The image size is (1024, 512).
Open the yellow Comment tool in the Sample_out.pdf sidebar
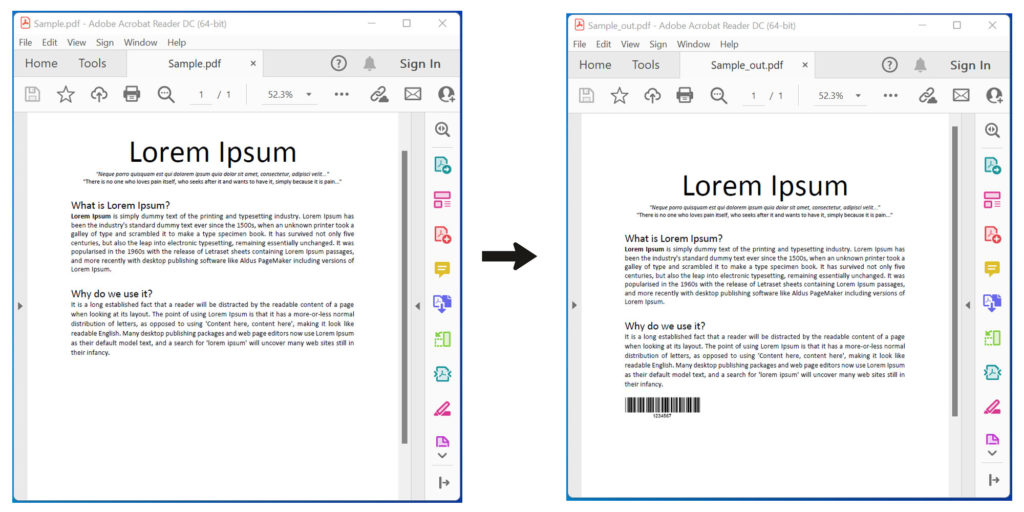(992, 269)
